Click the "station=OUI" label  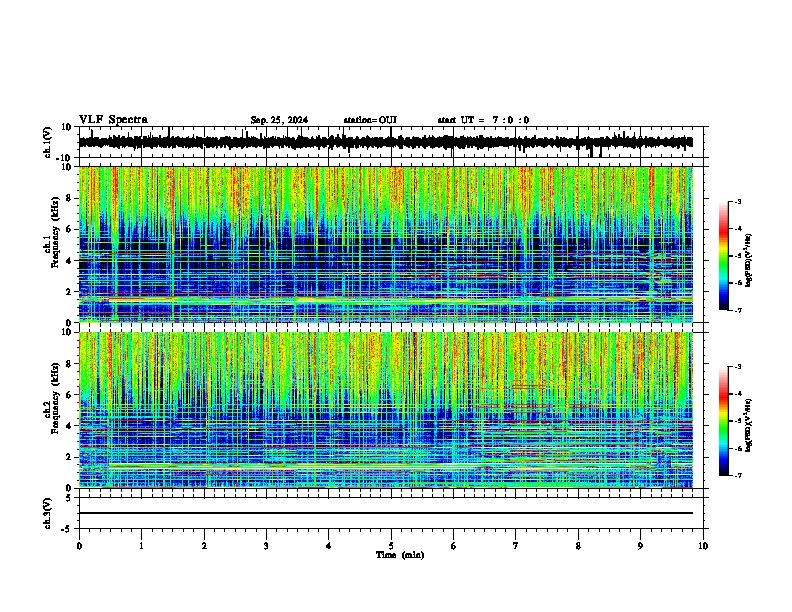point(370,120)
